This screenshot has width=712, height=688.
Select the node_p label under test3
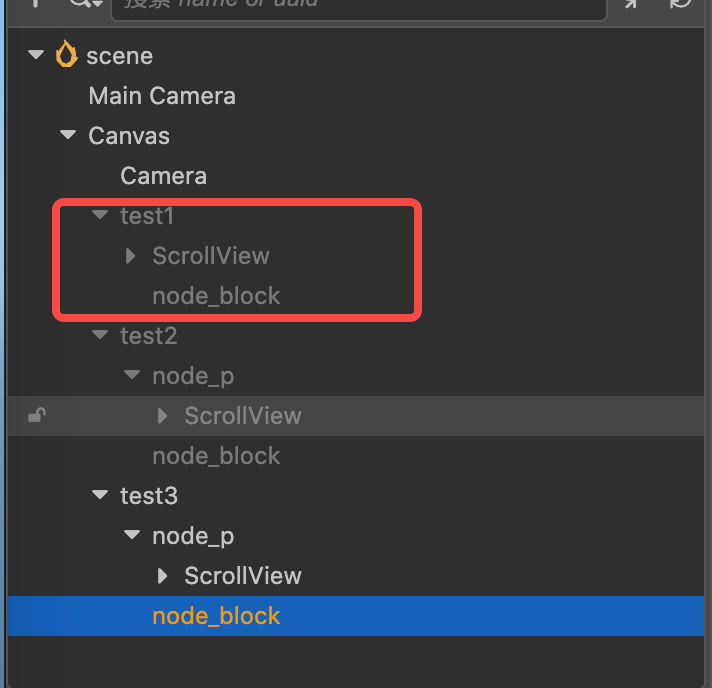click(193, 536)
